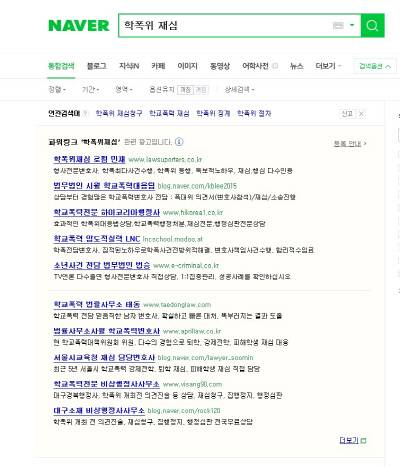Select the 통합검색 tab
The image size is (400, 467).
click(61, 66)
